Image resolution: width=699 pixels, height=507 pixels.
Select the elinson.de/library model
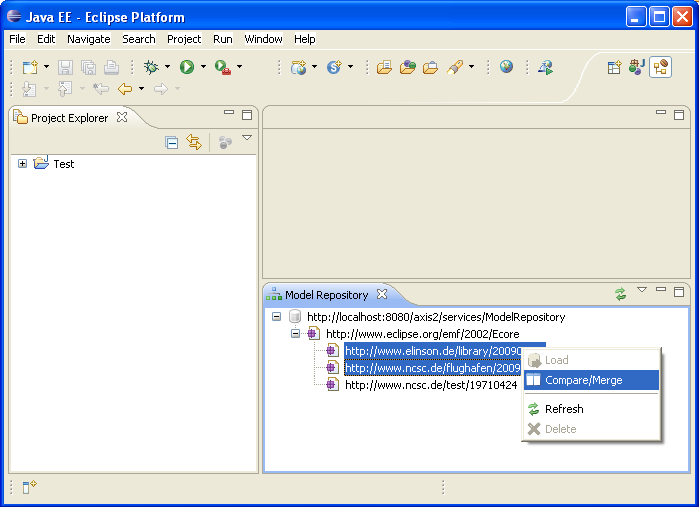[433, 351]
